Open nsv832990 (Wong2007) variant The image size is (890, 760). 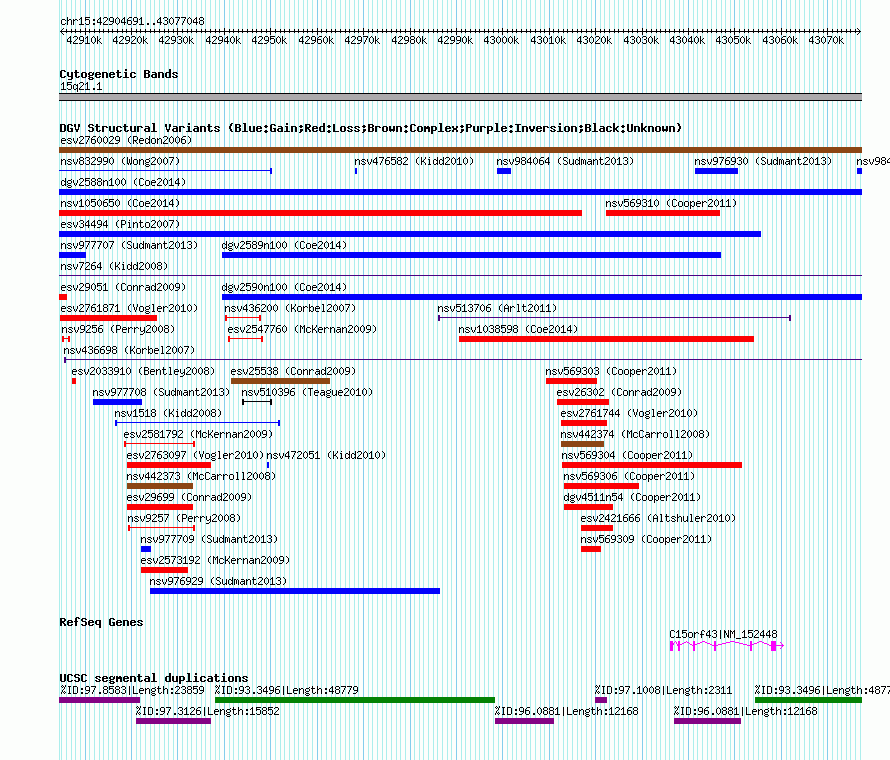120,161
